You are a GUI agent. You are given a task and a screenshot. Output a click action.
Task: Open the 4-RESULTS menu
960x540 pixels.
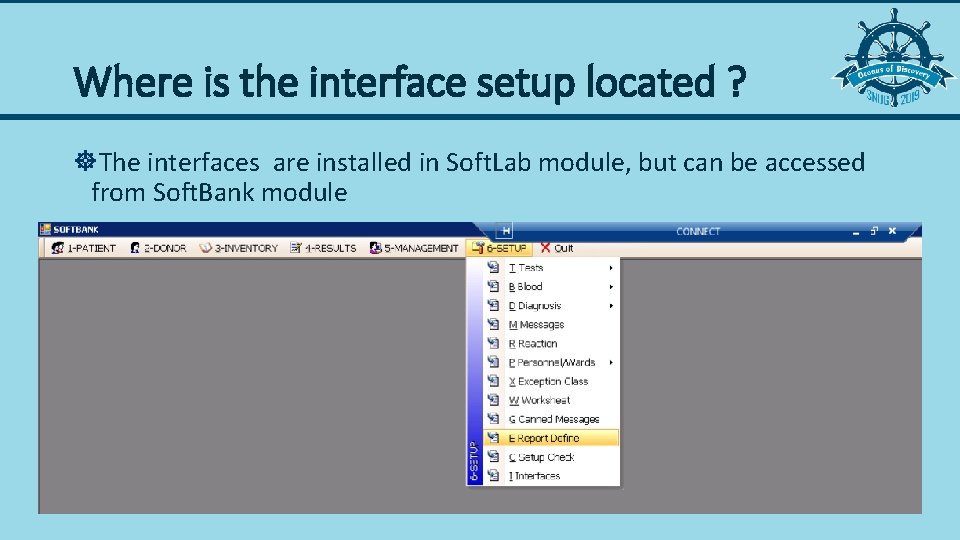click(x=323, y=248)
